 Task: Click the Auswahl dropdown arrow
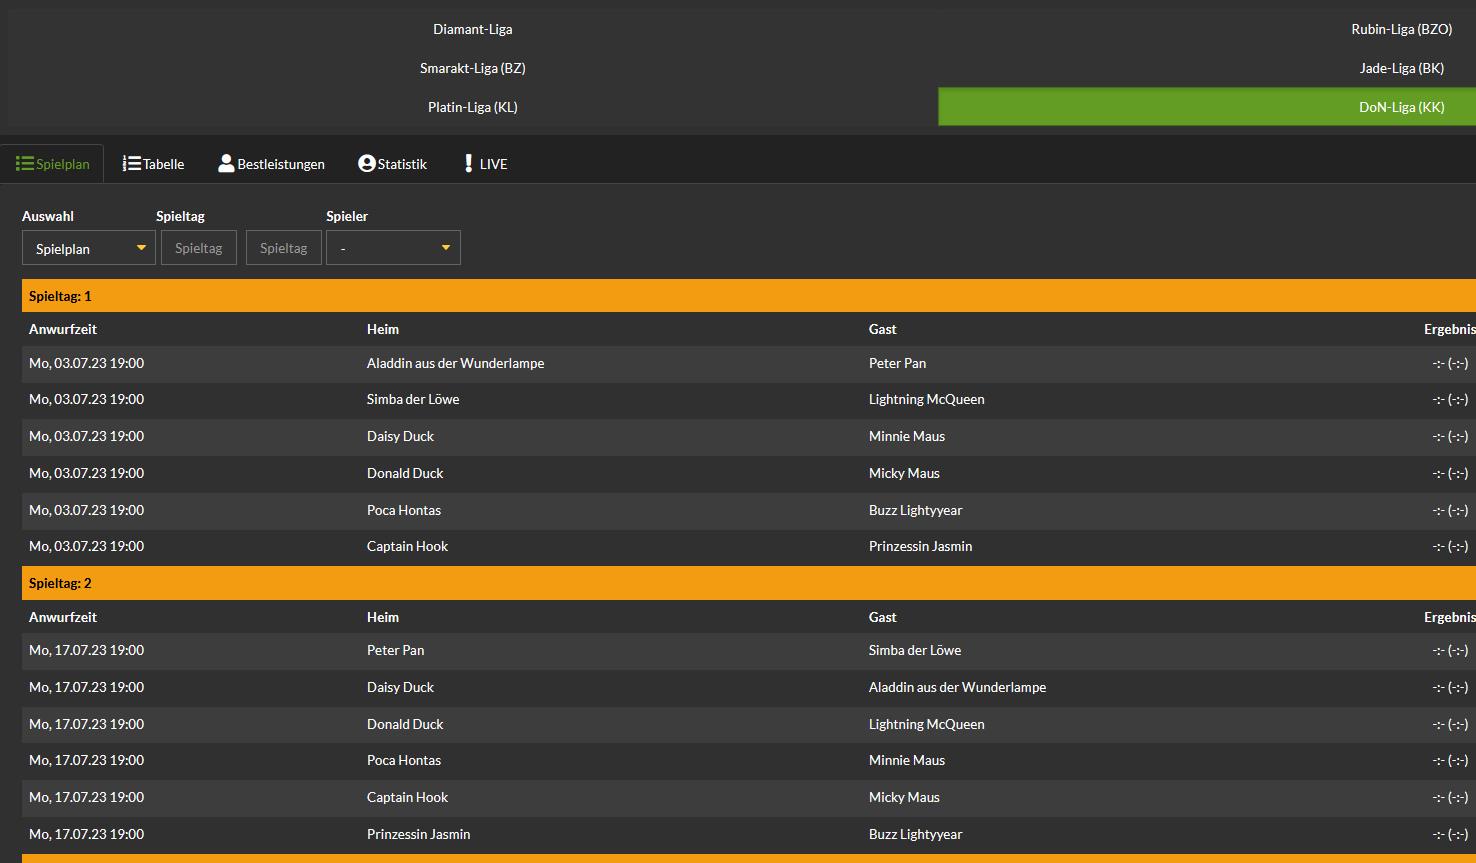141,248
